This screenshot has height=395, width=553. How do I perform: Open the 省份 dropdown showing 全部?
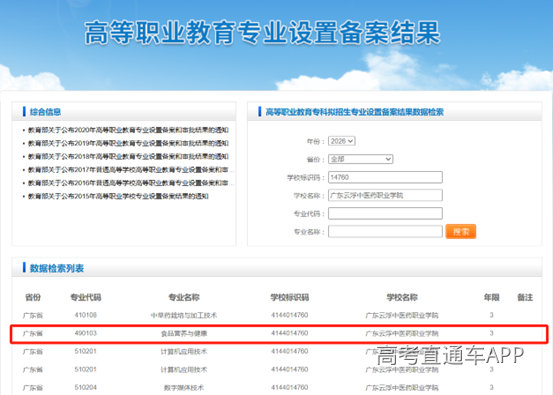pos(360,159)
